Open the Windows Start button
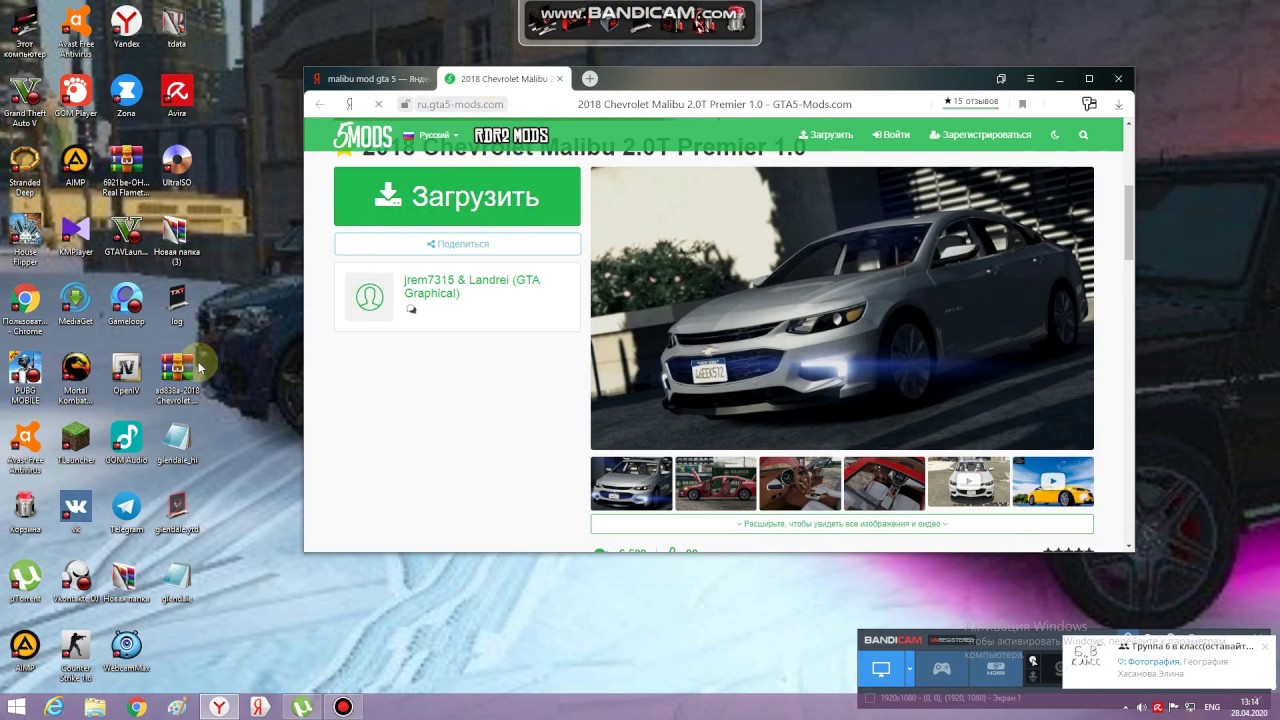 17,707
